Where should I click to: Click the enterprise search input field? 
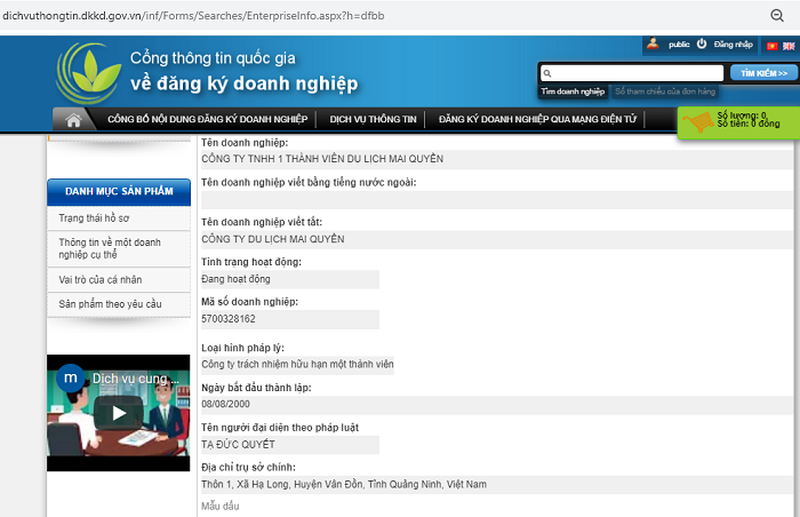632,73
